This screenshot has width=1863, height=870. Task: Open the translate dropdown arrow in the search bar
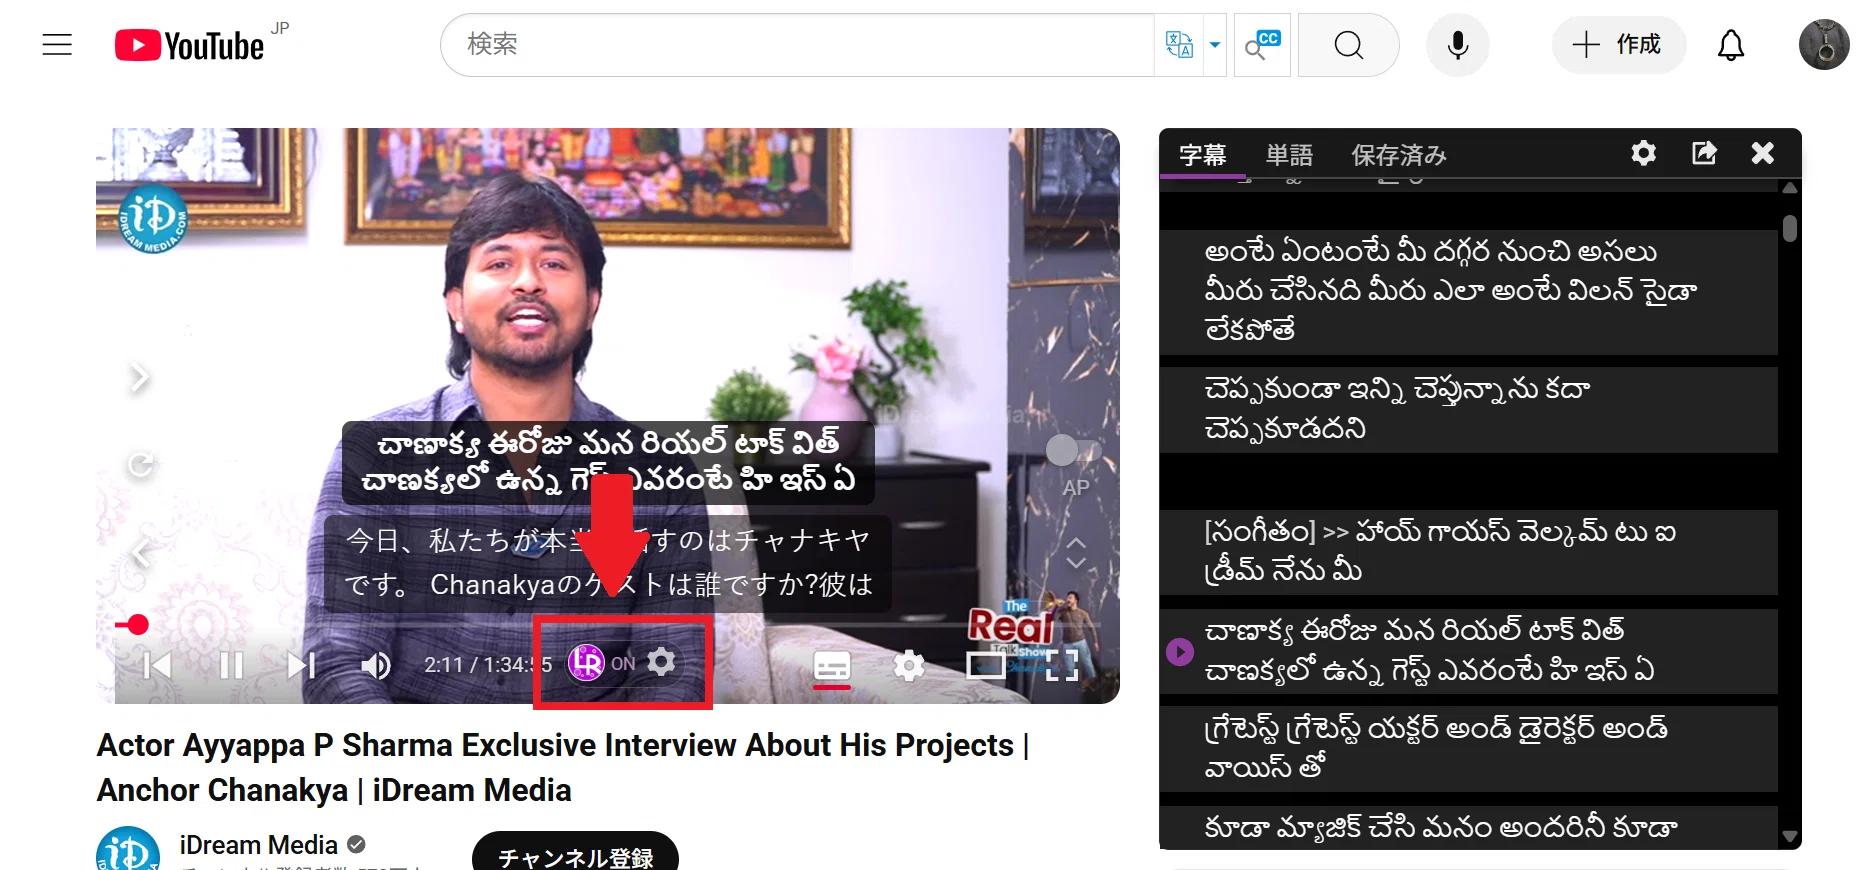[x=1215, y=45]
